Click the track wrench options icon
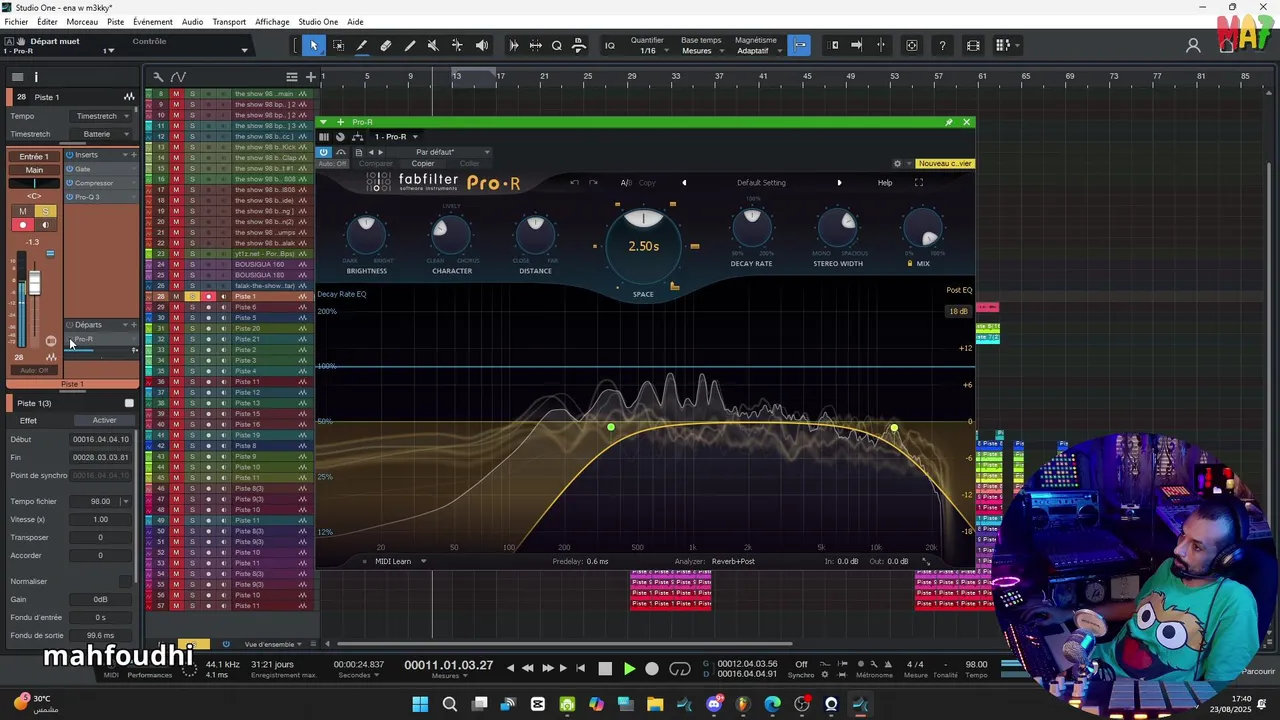Image resolution: width=1280 pixels, height=720 pixels. coord(158,77)
